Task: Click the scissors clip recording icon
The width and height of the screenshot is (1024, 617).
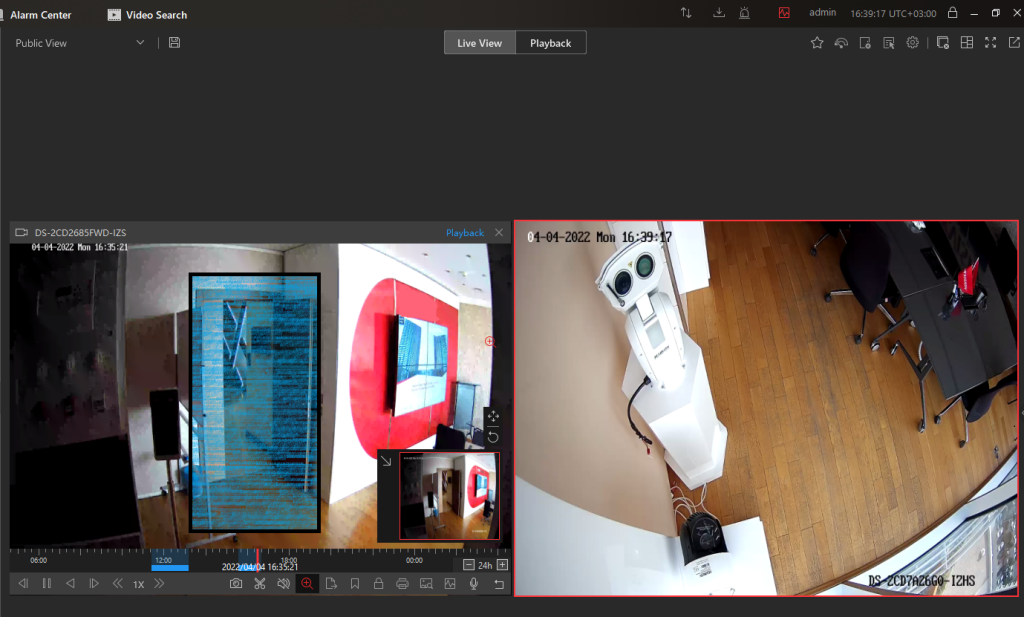Action: pyautogui.click(x=259, y=583)
